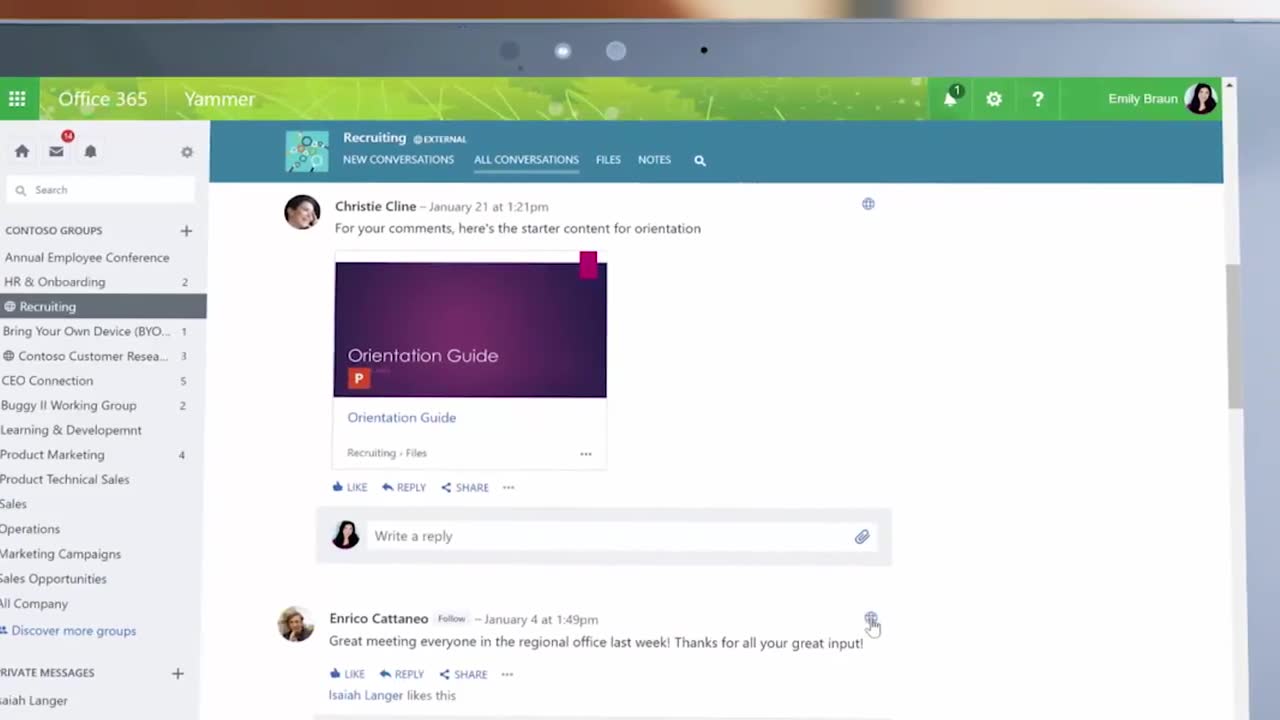
Task: Switch to the New Conversations tab
Action: click(398, 160)
